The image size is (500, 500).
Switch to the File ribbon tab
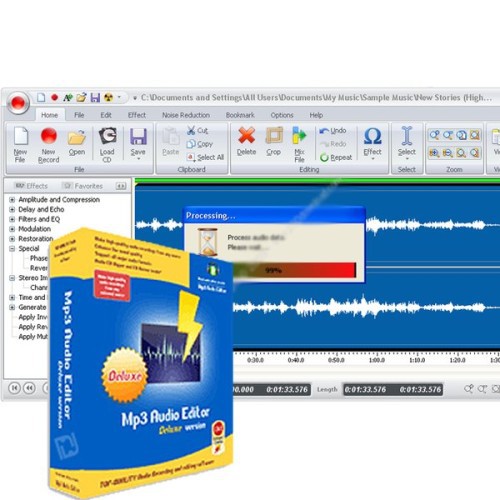(x=79, y=115)
